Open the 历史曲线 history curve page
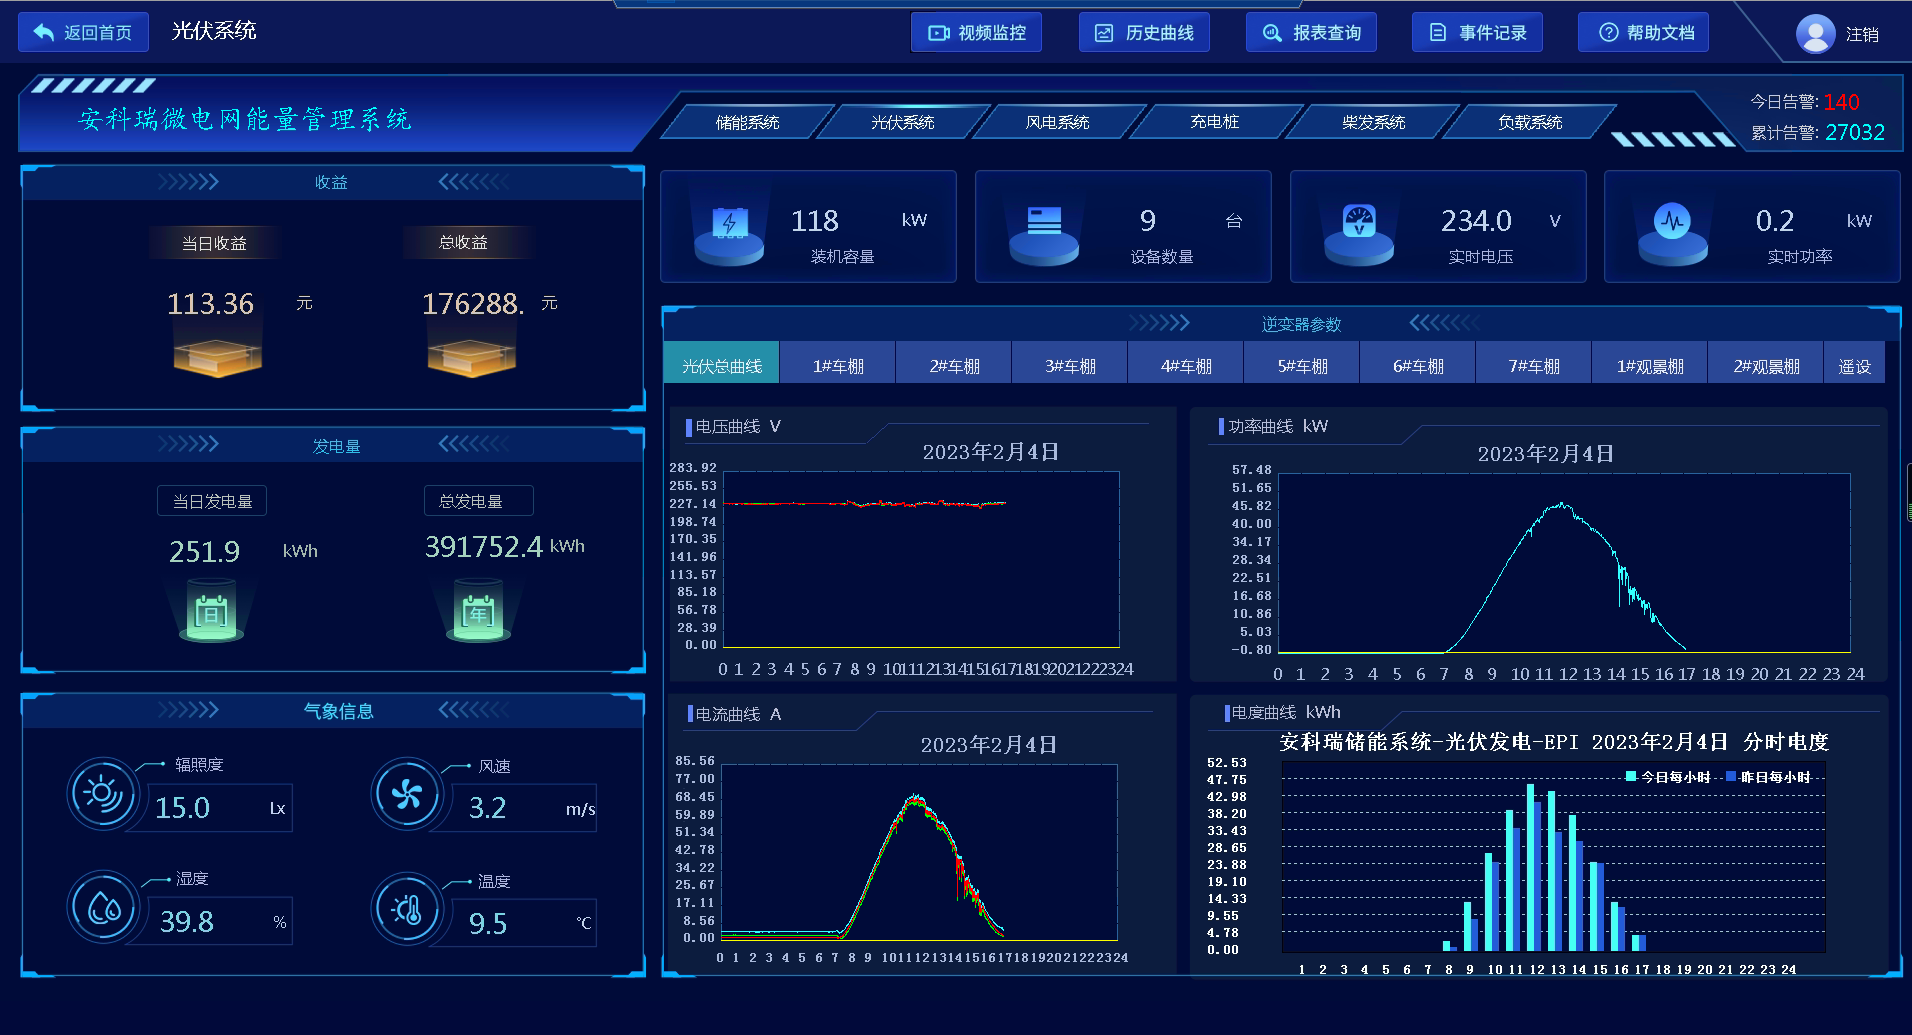 1144,33
